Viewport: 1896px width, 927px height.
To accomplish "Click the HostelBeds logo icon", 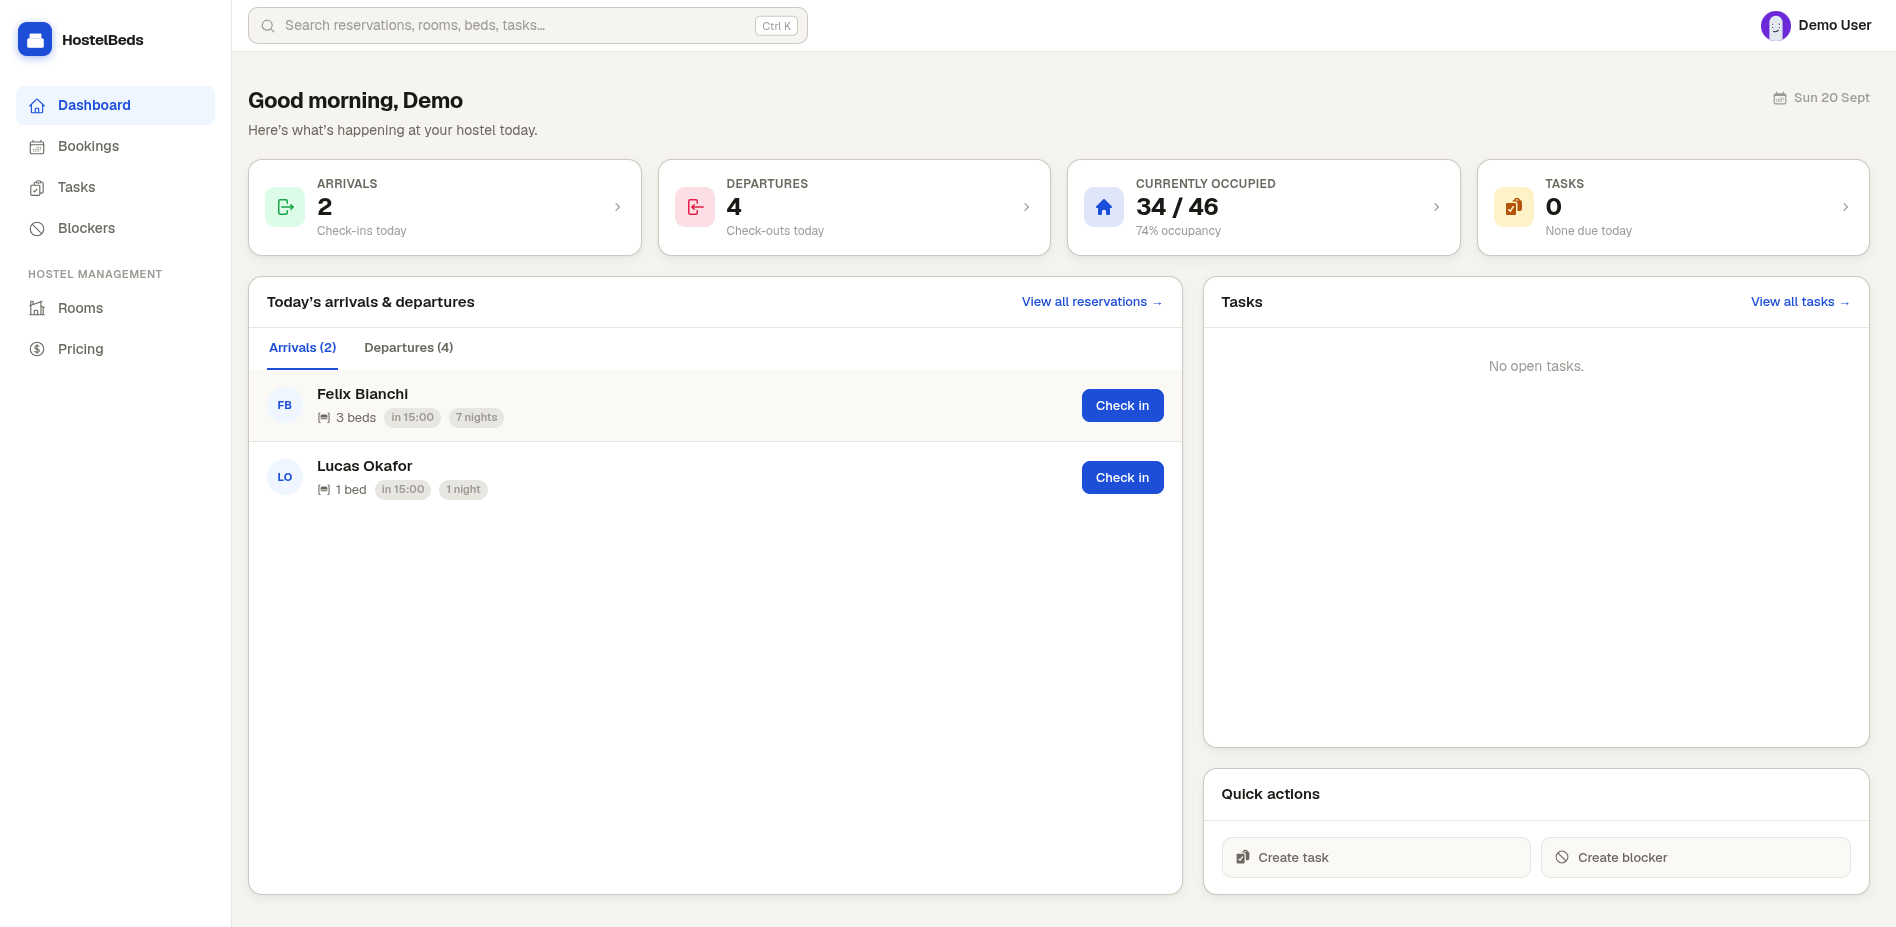I will pyautogui.click(x=35, y=40).
